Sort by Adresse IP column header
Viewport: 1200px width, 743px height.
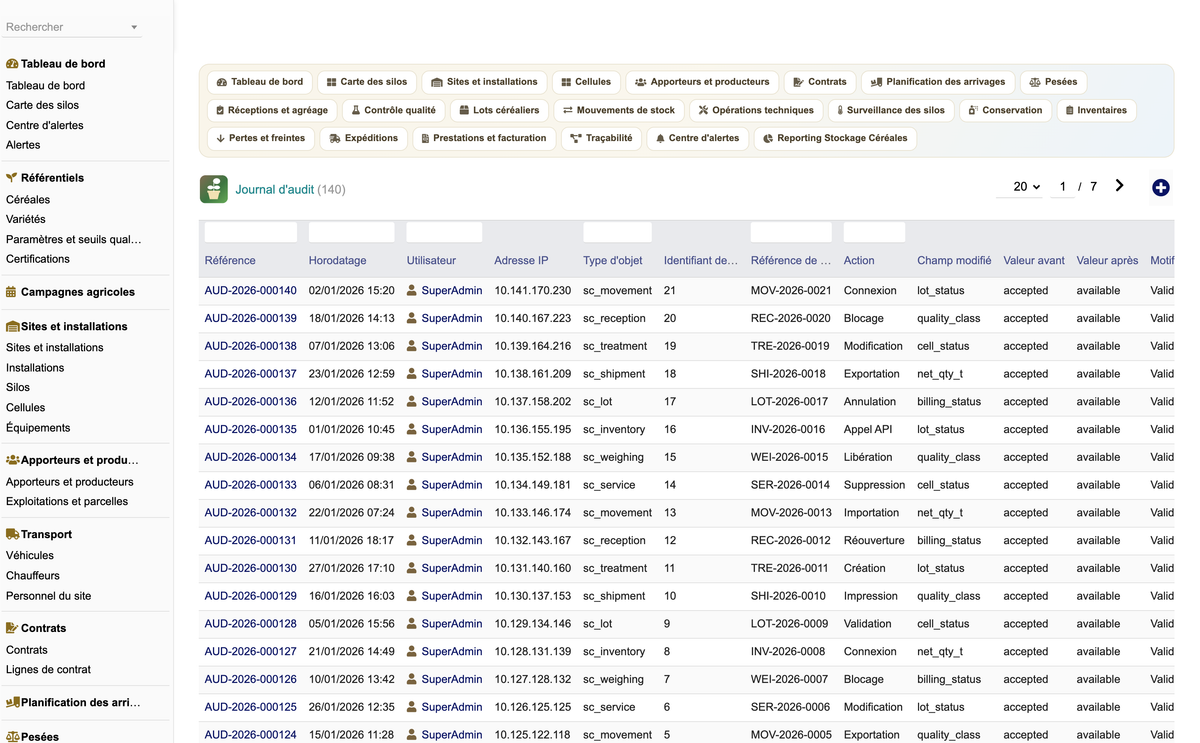click(x=521, y=260)
